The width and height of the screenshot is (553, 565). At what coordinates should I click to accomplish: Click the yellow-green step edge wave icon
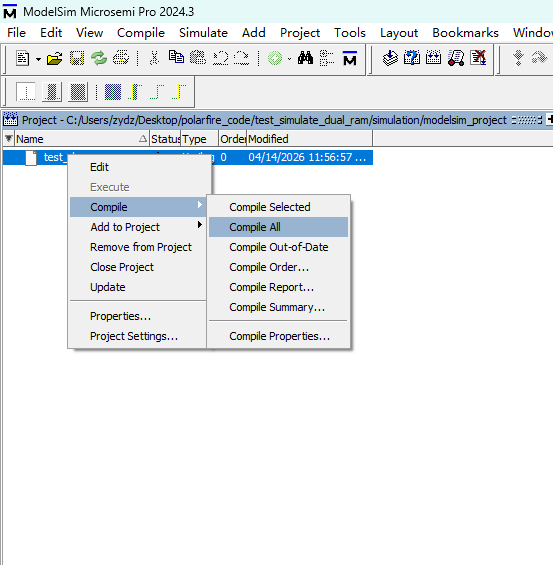tap(179, 92)
